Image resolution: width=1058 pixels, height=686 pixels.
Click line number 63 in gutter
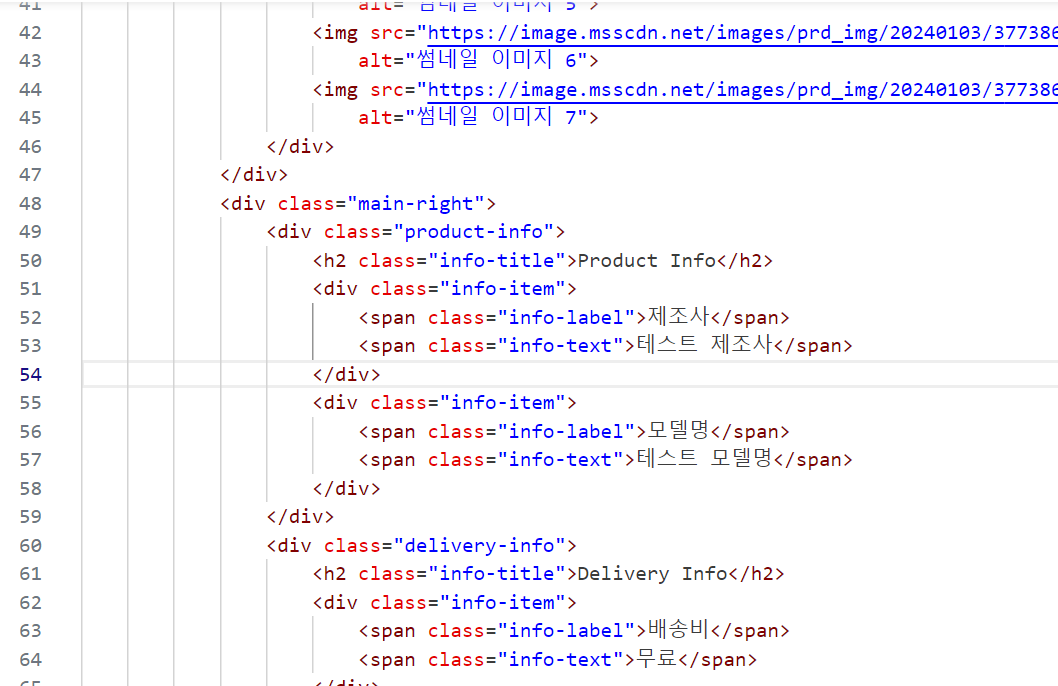click(30, 631)
